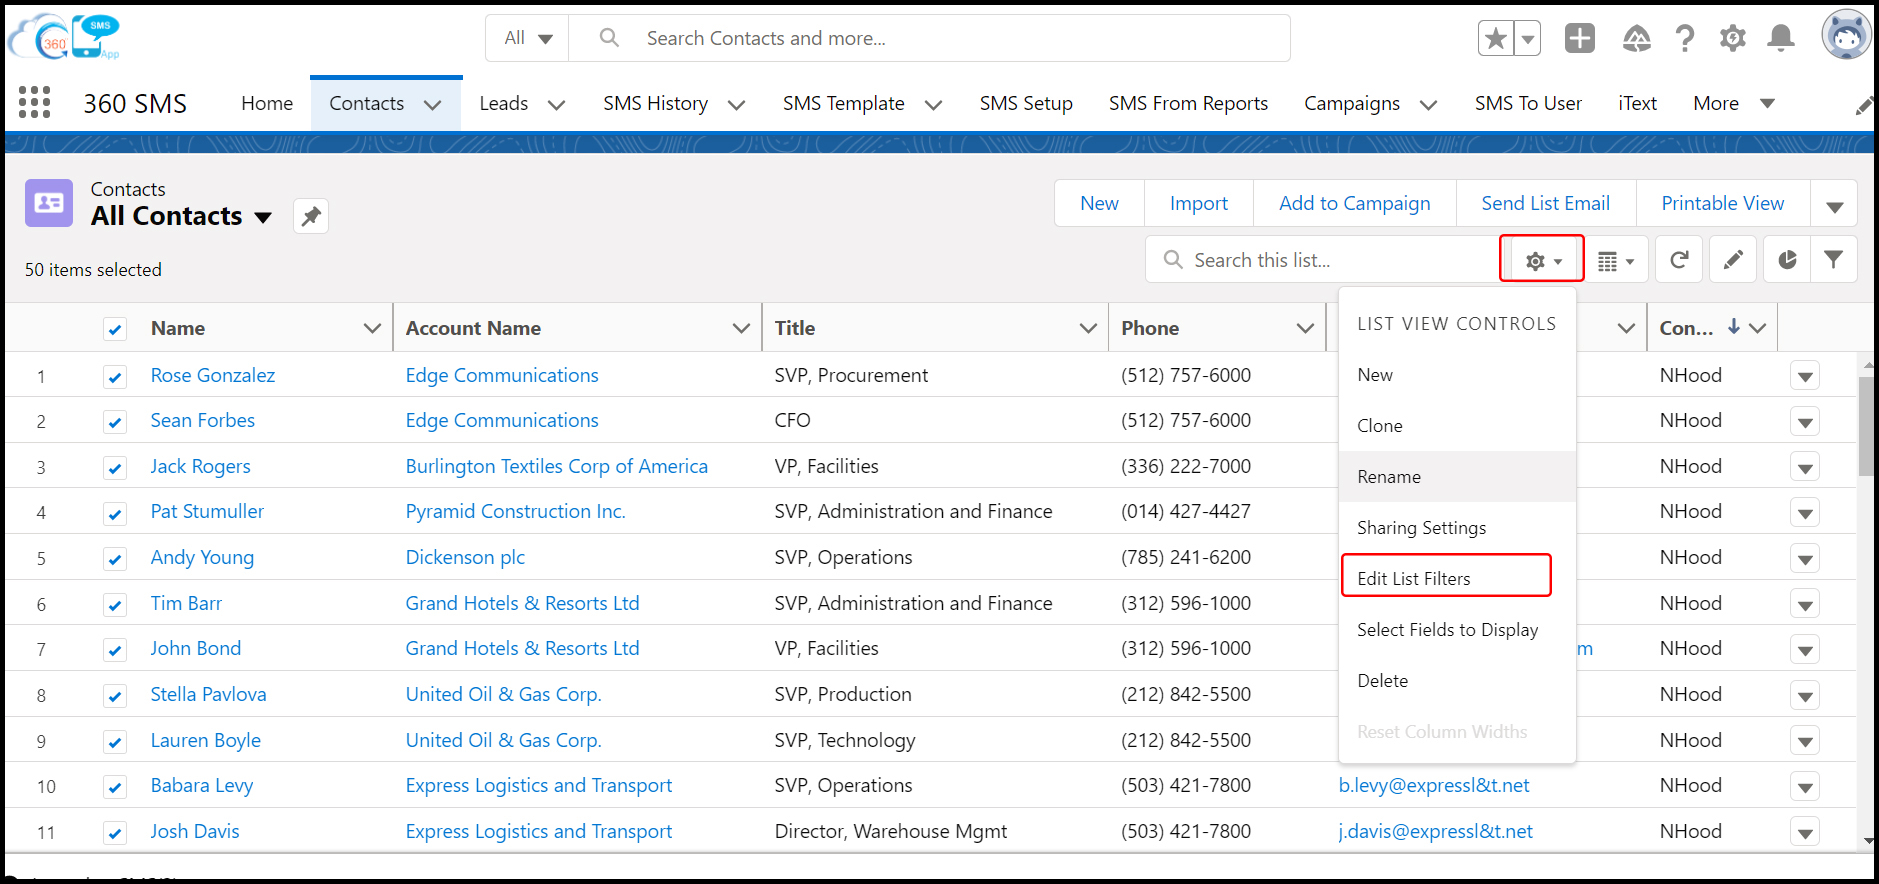
Task: Show more list actions dropdown
Action: (1834, 204)
